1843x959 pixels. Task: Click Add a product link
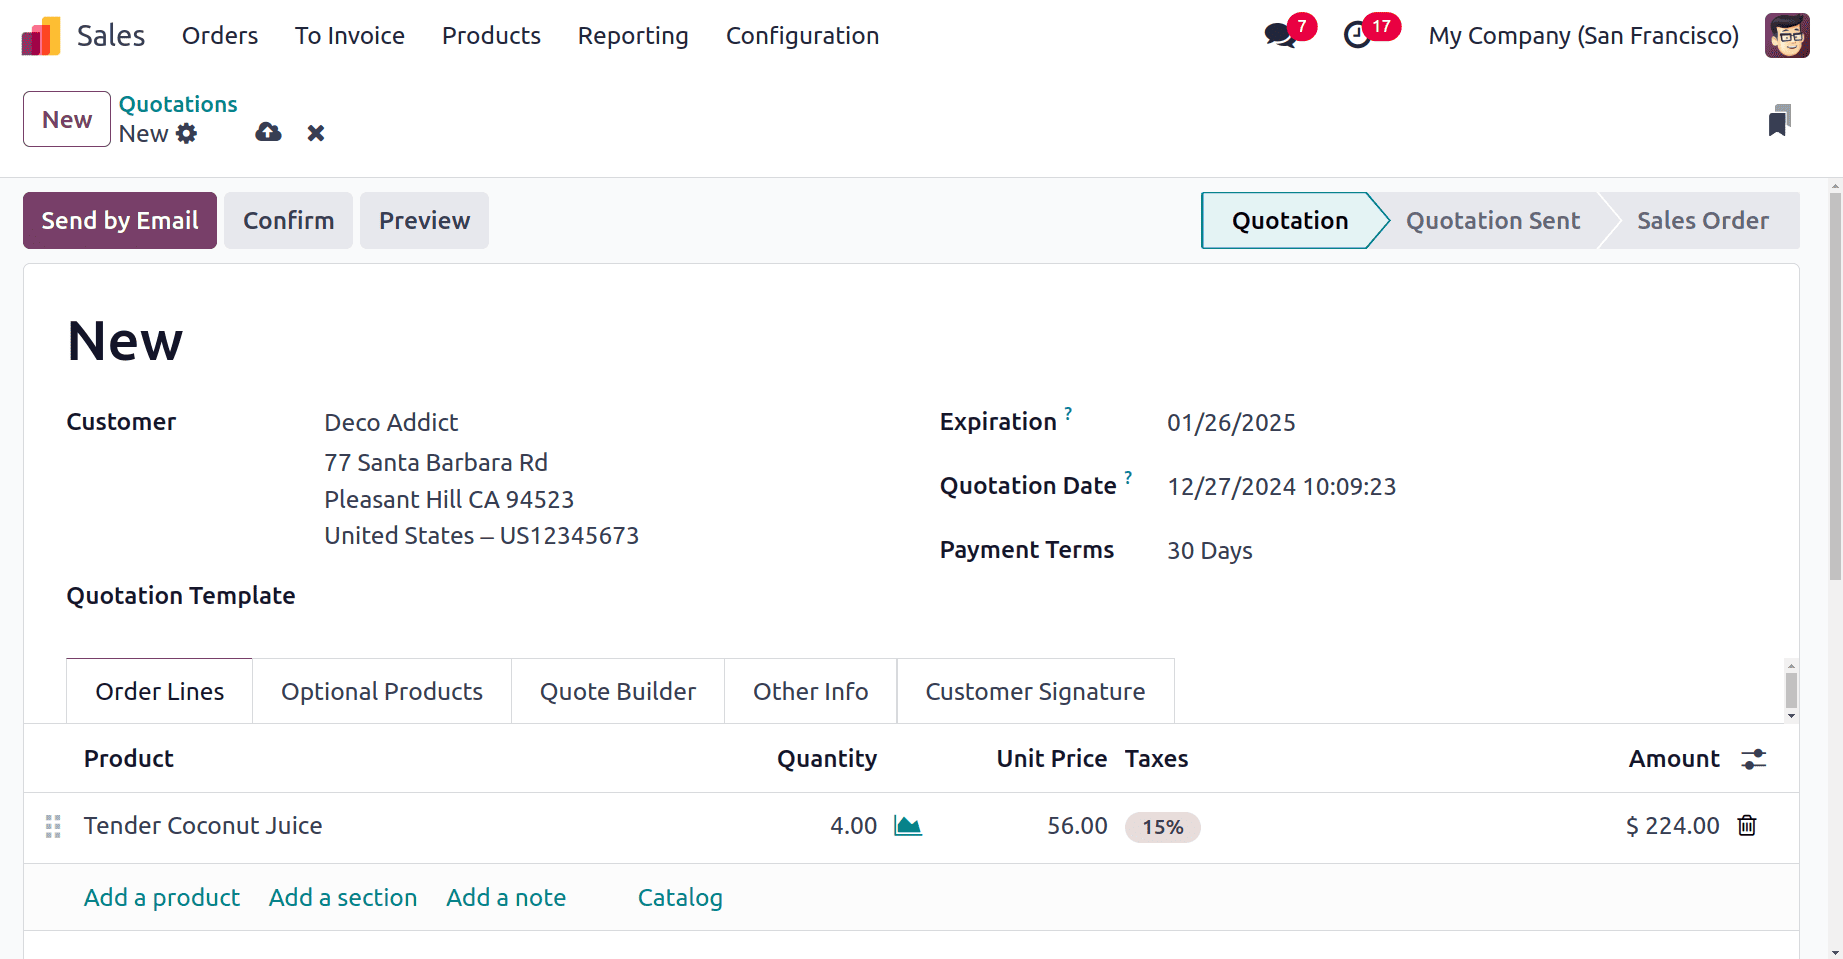pos(162,897)
